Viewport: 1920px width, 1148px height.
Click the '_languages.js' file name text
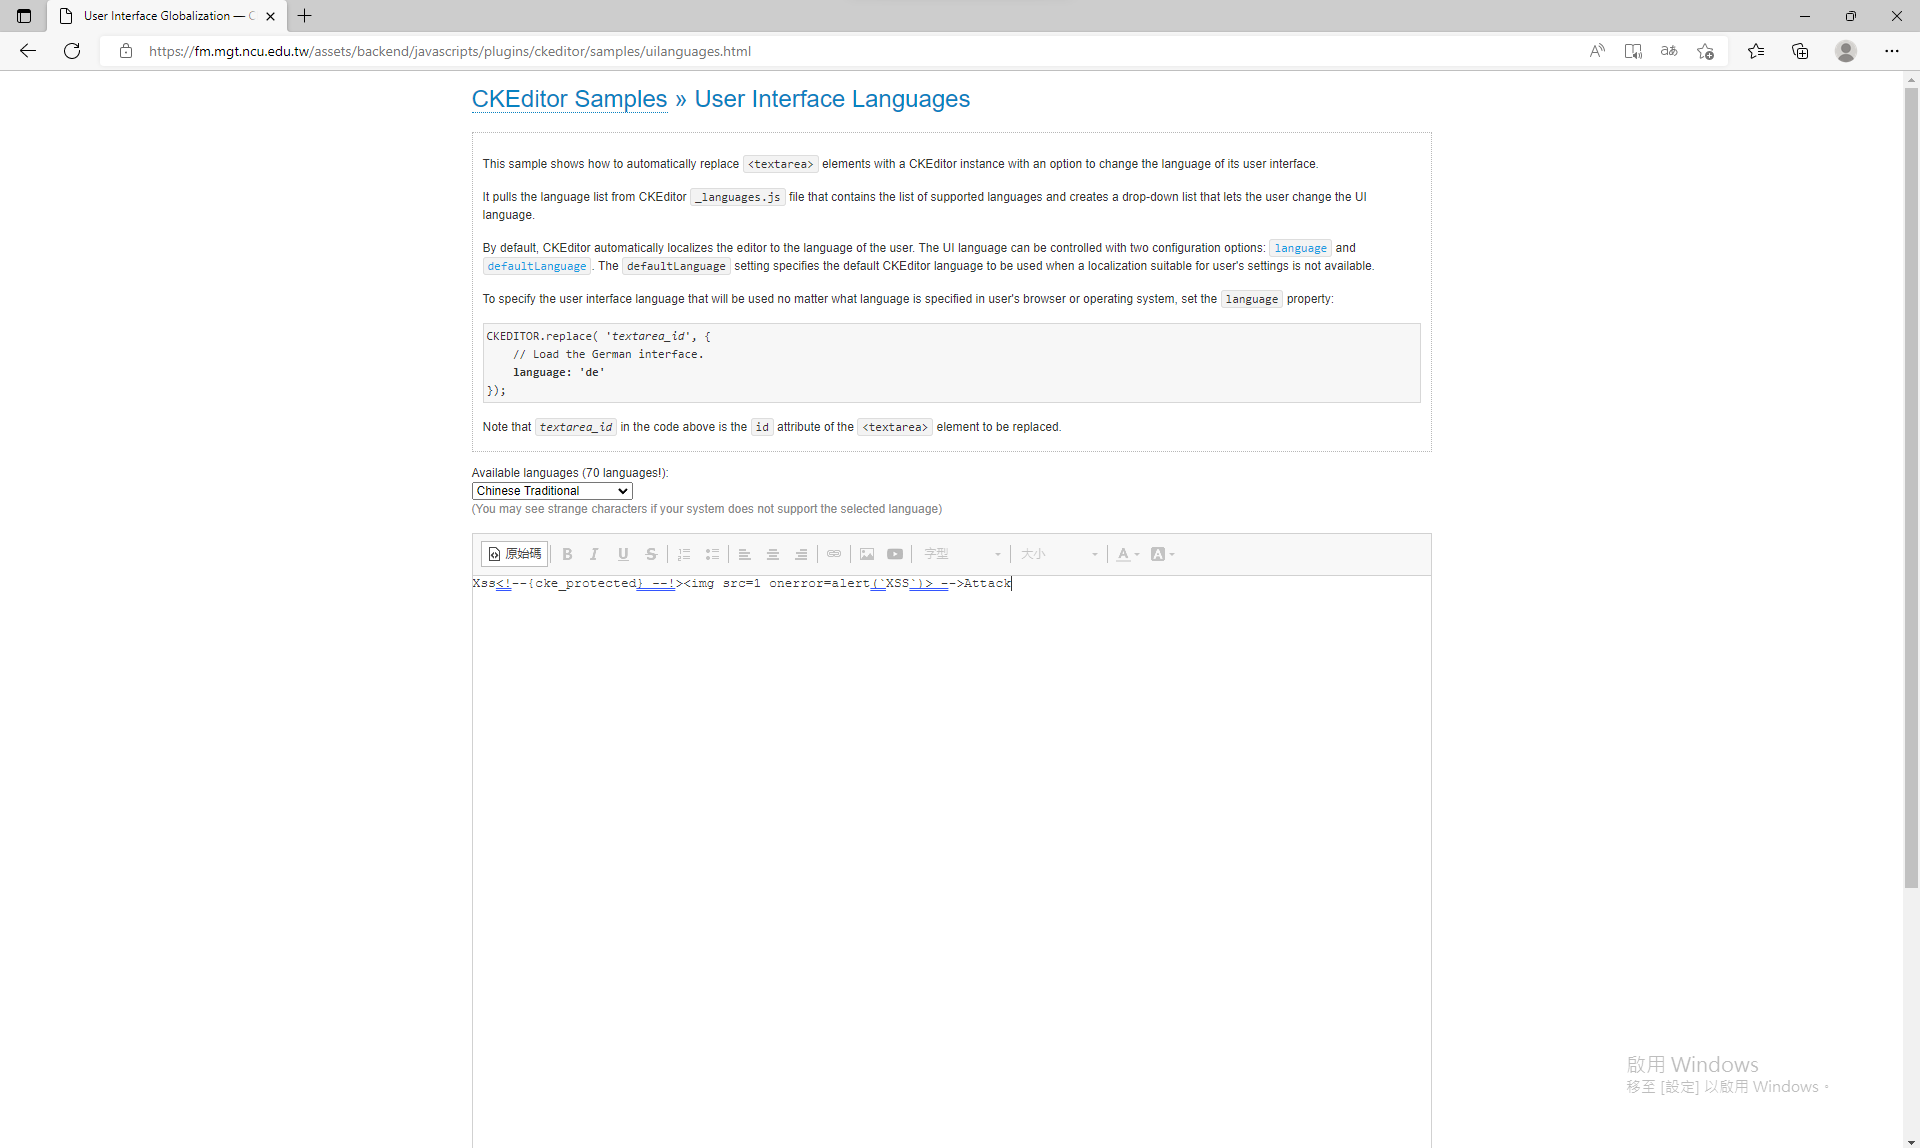(x=738, y=197)
